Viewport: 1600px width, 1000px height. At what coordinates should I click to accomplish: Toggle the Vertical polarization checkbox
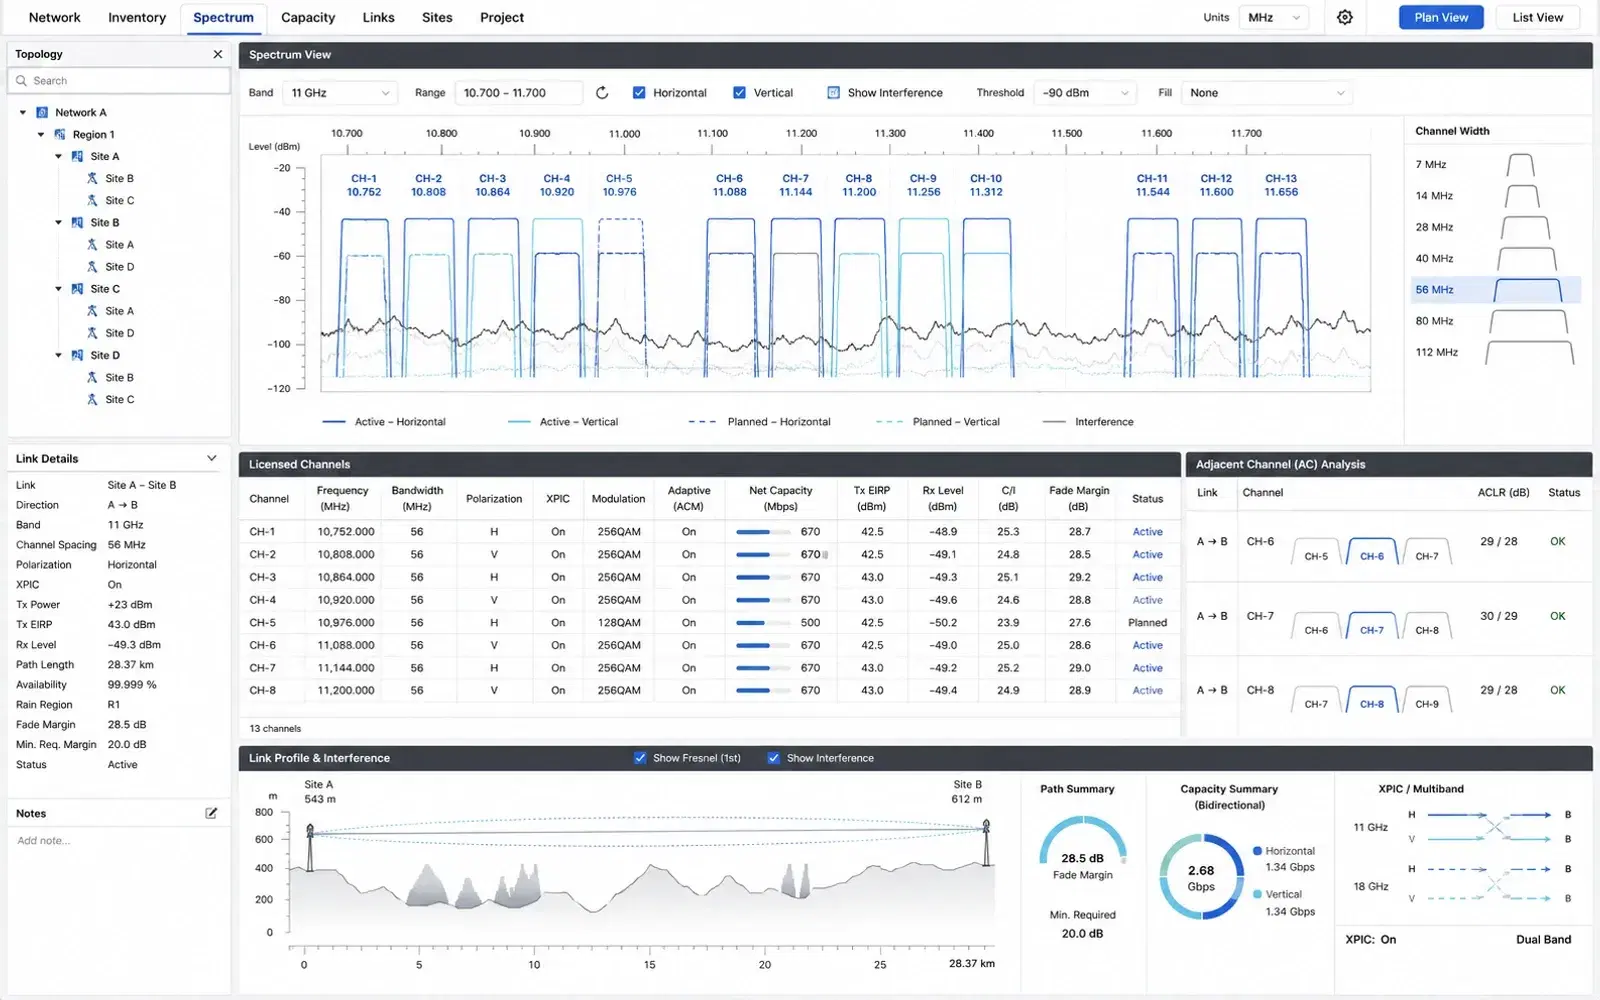pyautogui.click(x=739, y=93)
